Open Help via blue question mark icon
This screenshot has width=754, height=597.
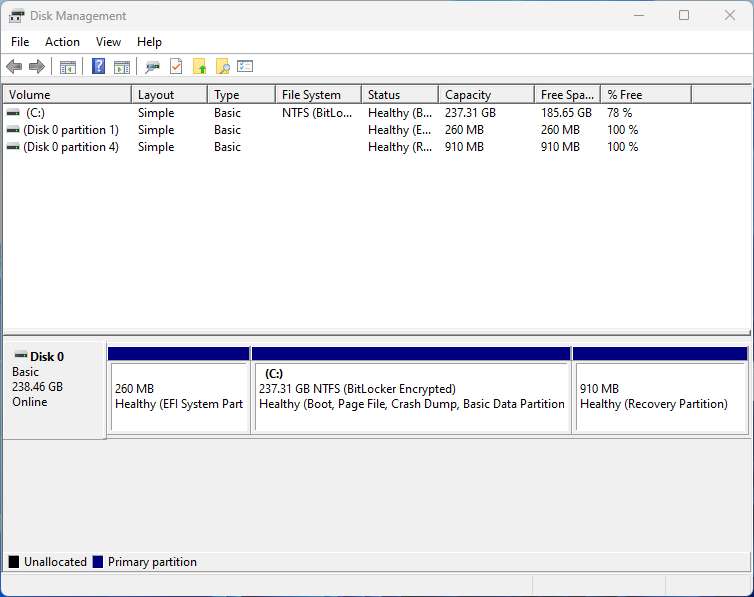[99, 66]
